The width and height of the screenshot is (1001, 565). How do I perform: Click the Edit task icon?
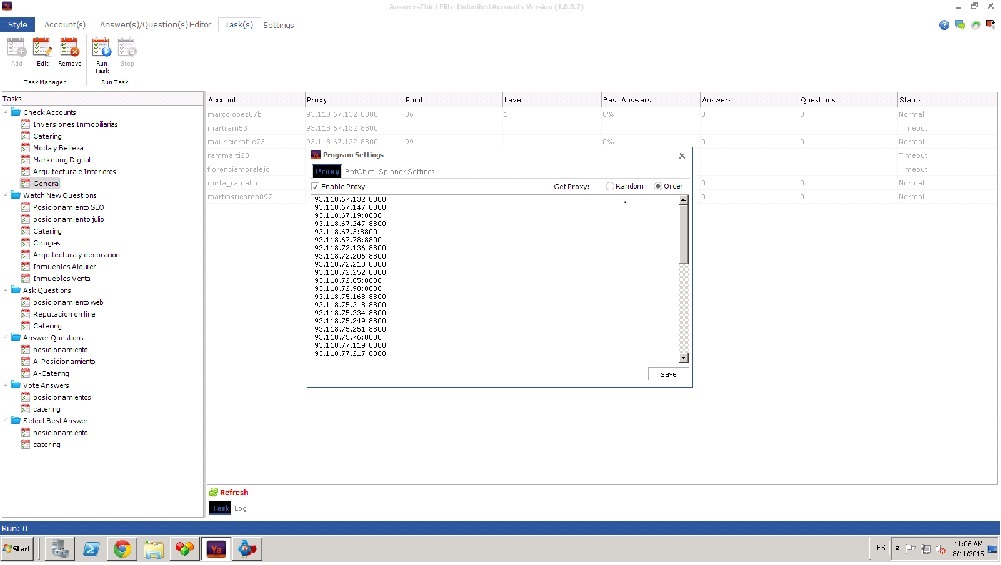pyautogui.click(x=42, y=48)
